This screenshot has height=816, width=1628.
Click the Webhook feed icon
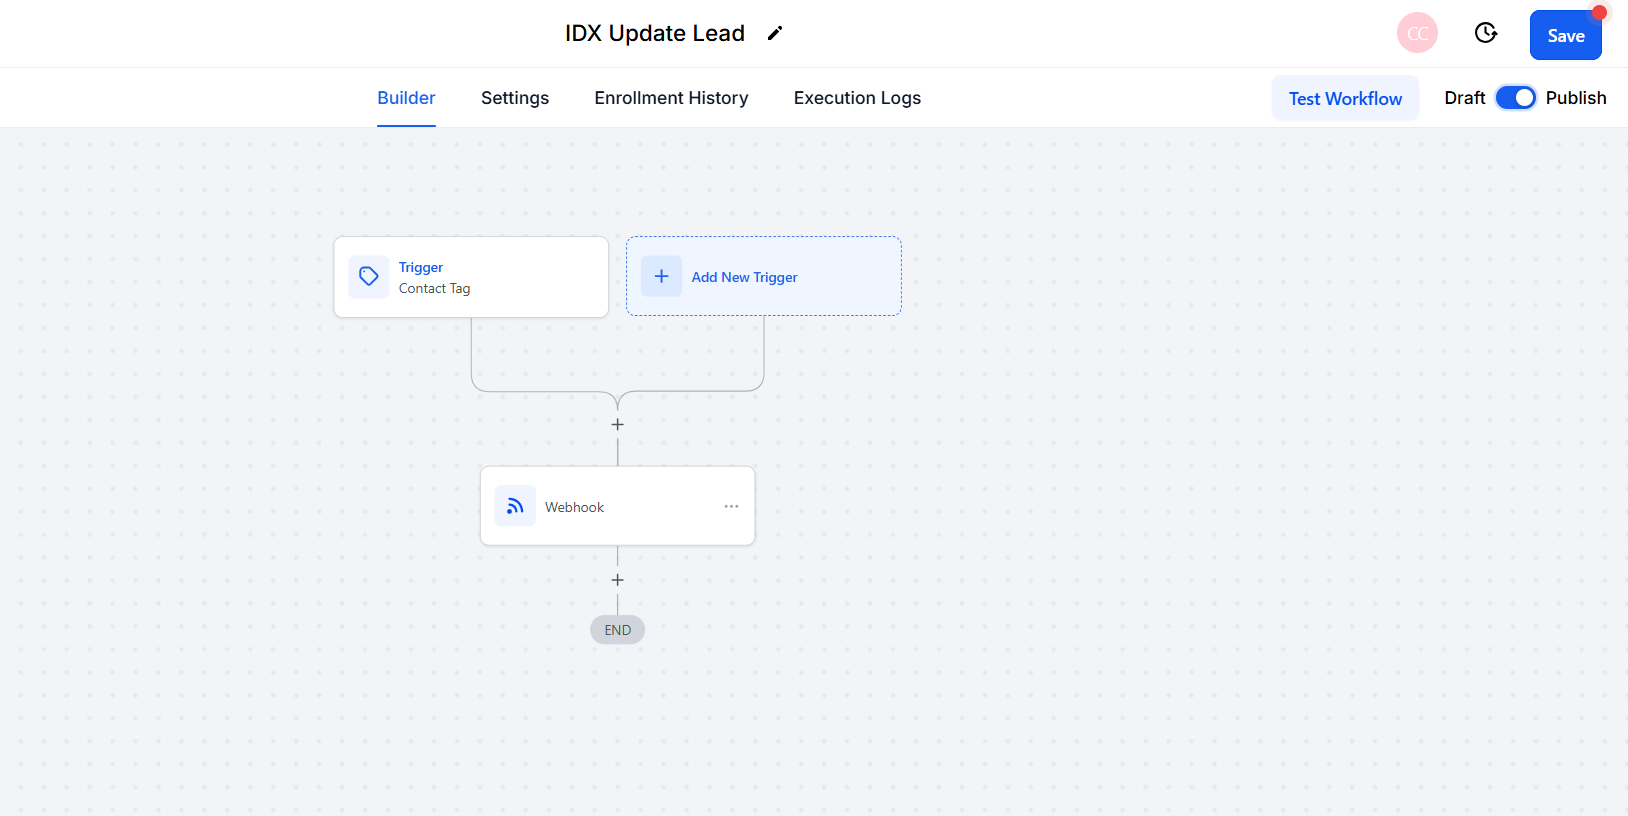tap(515, 507)
